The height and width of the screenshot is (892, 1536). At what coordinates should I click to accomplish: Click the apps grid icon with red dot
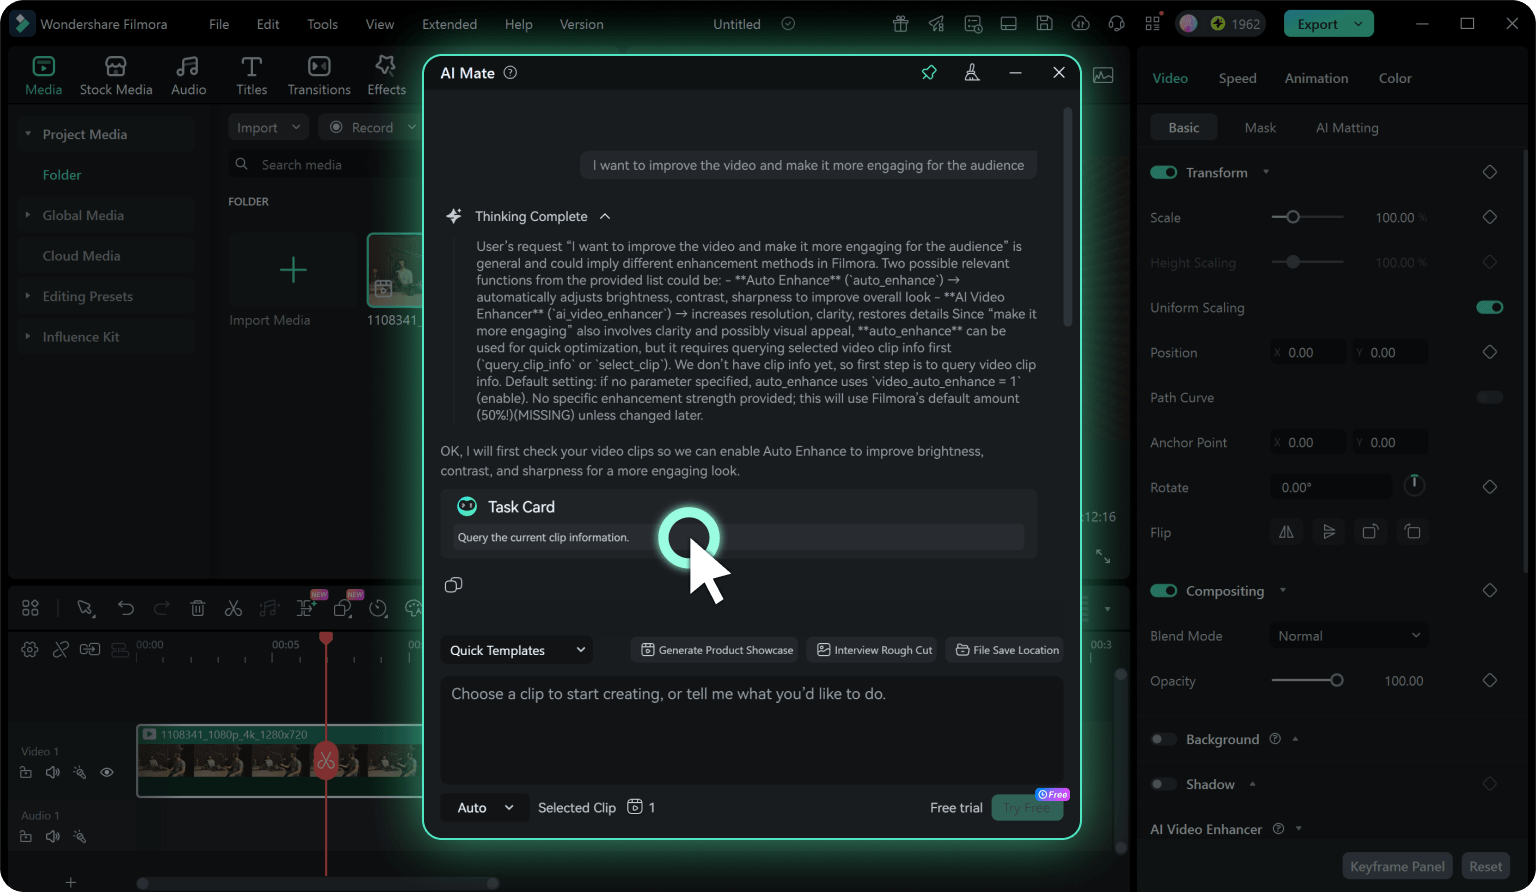1153,24
